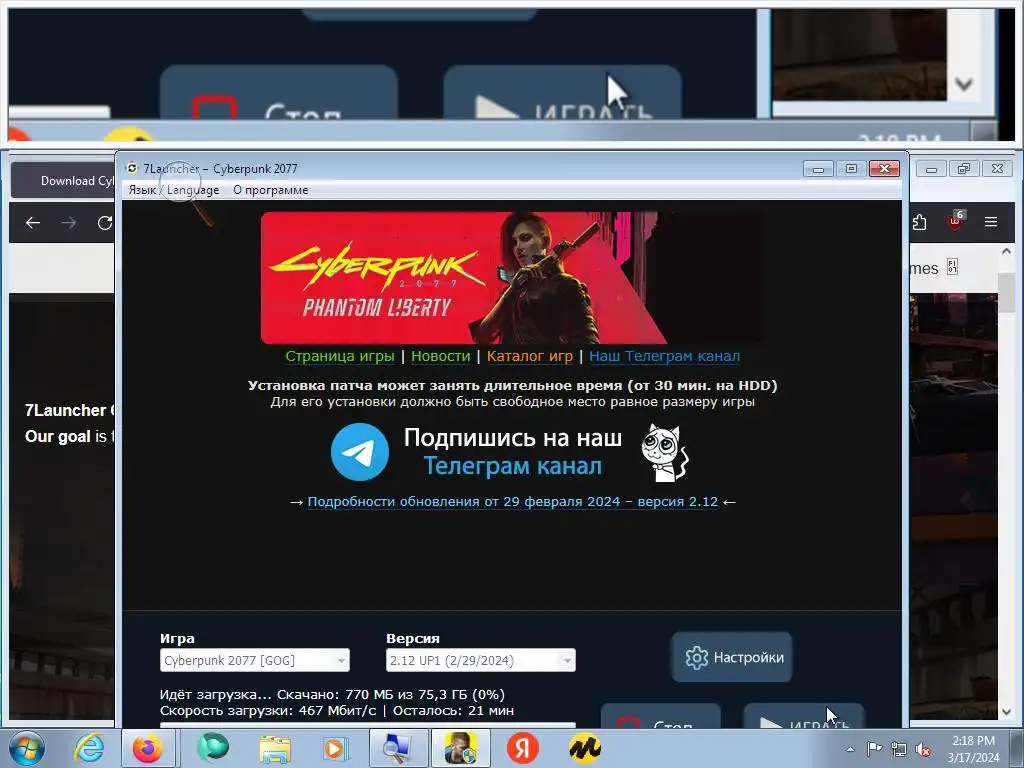This screenshot has height=768, width=1024.
Task: Click the 7Launcher title bar app icon
Action: [x=132, y=168]
